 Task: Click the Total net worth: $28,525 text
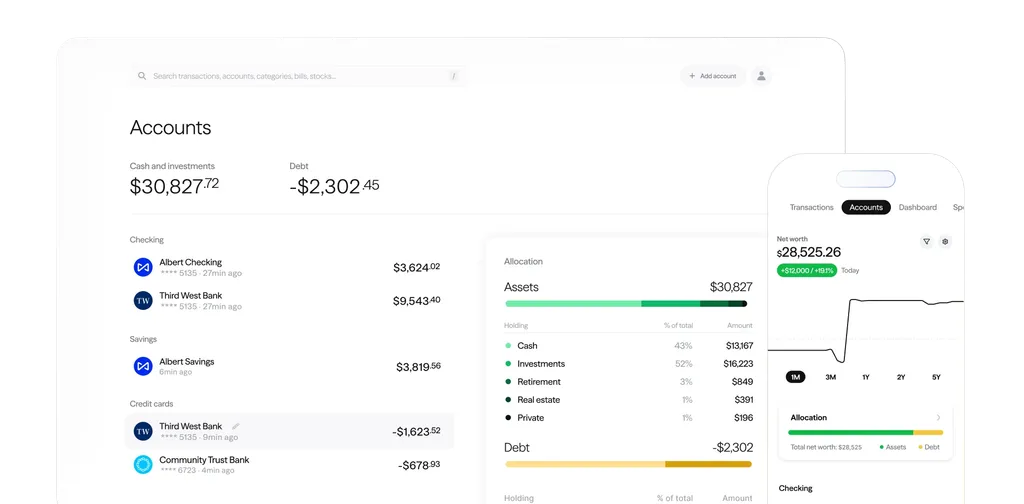point(825,447)
